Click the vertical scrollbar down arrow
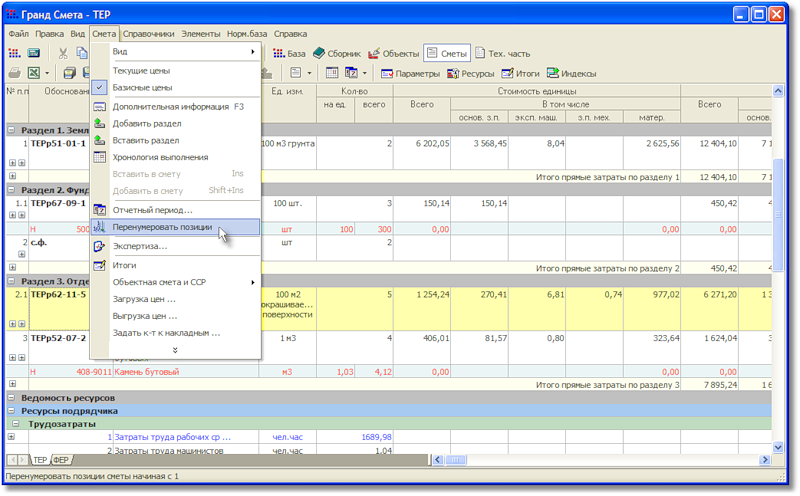This screenshot has width=800, height=496. (778, 448)
